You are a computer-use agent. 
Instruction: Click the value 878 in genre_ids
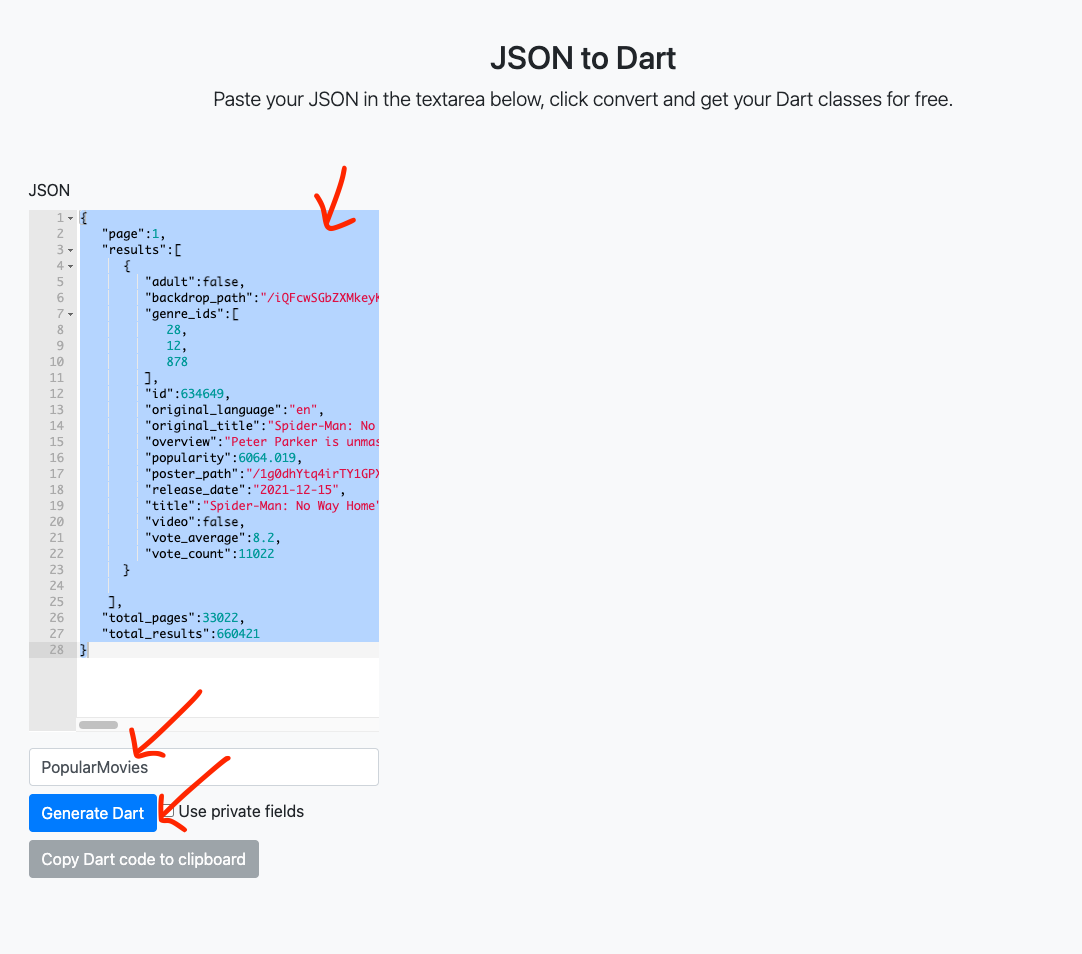pos(177,361)
